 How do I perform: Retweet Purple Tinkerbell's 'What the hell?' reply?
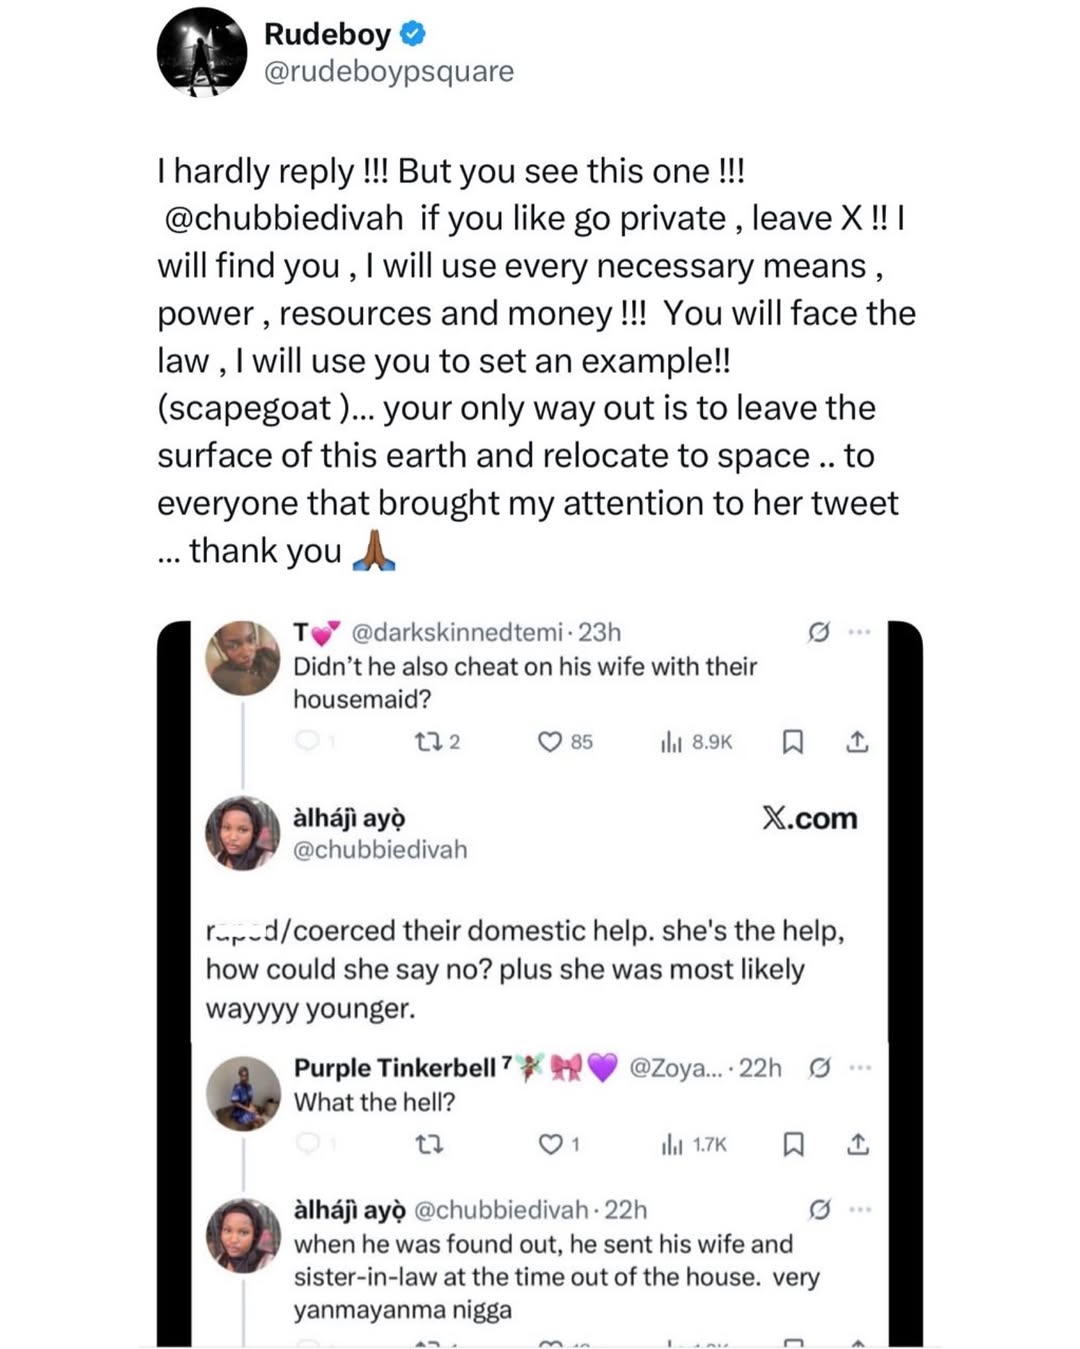[429, 1144]
